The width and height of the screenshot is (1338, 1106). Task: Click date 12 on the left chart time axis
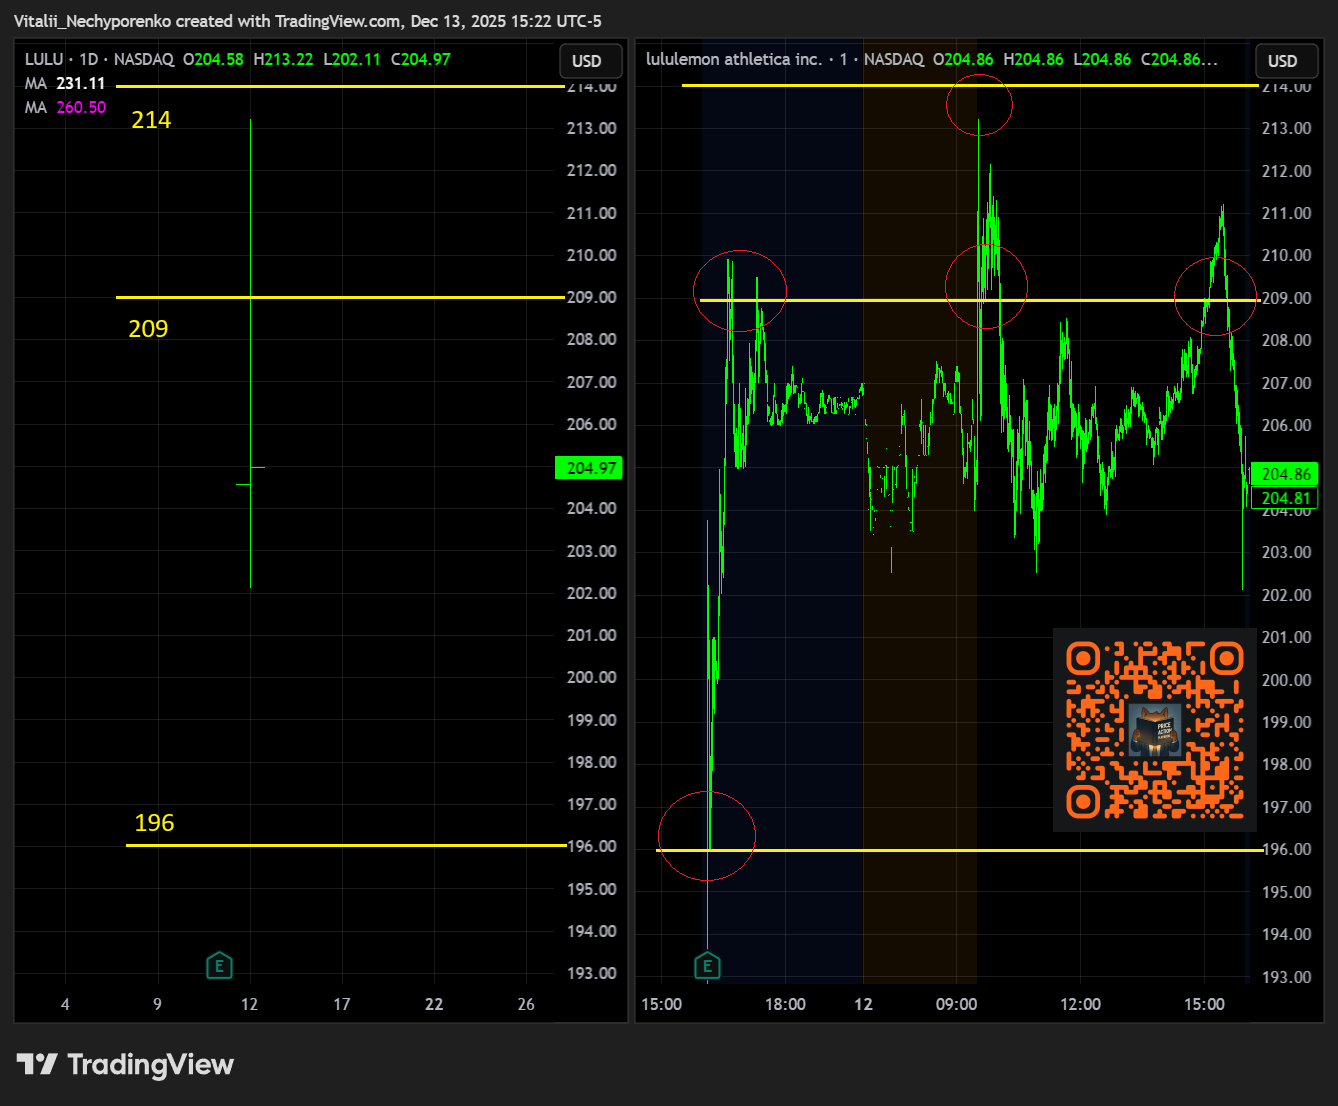coord(249,1004)
